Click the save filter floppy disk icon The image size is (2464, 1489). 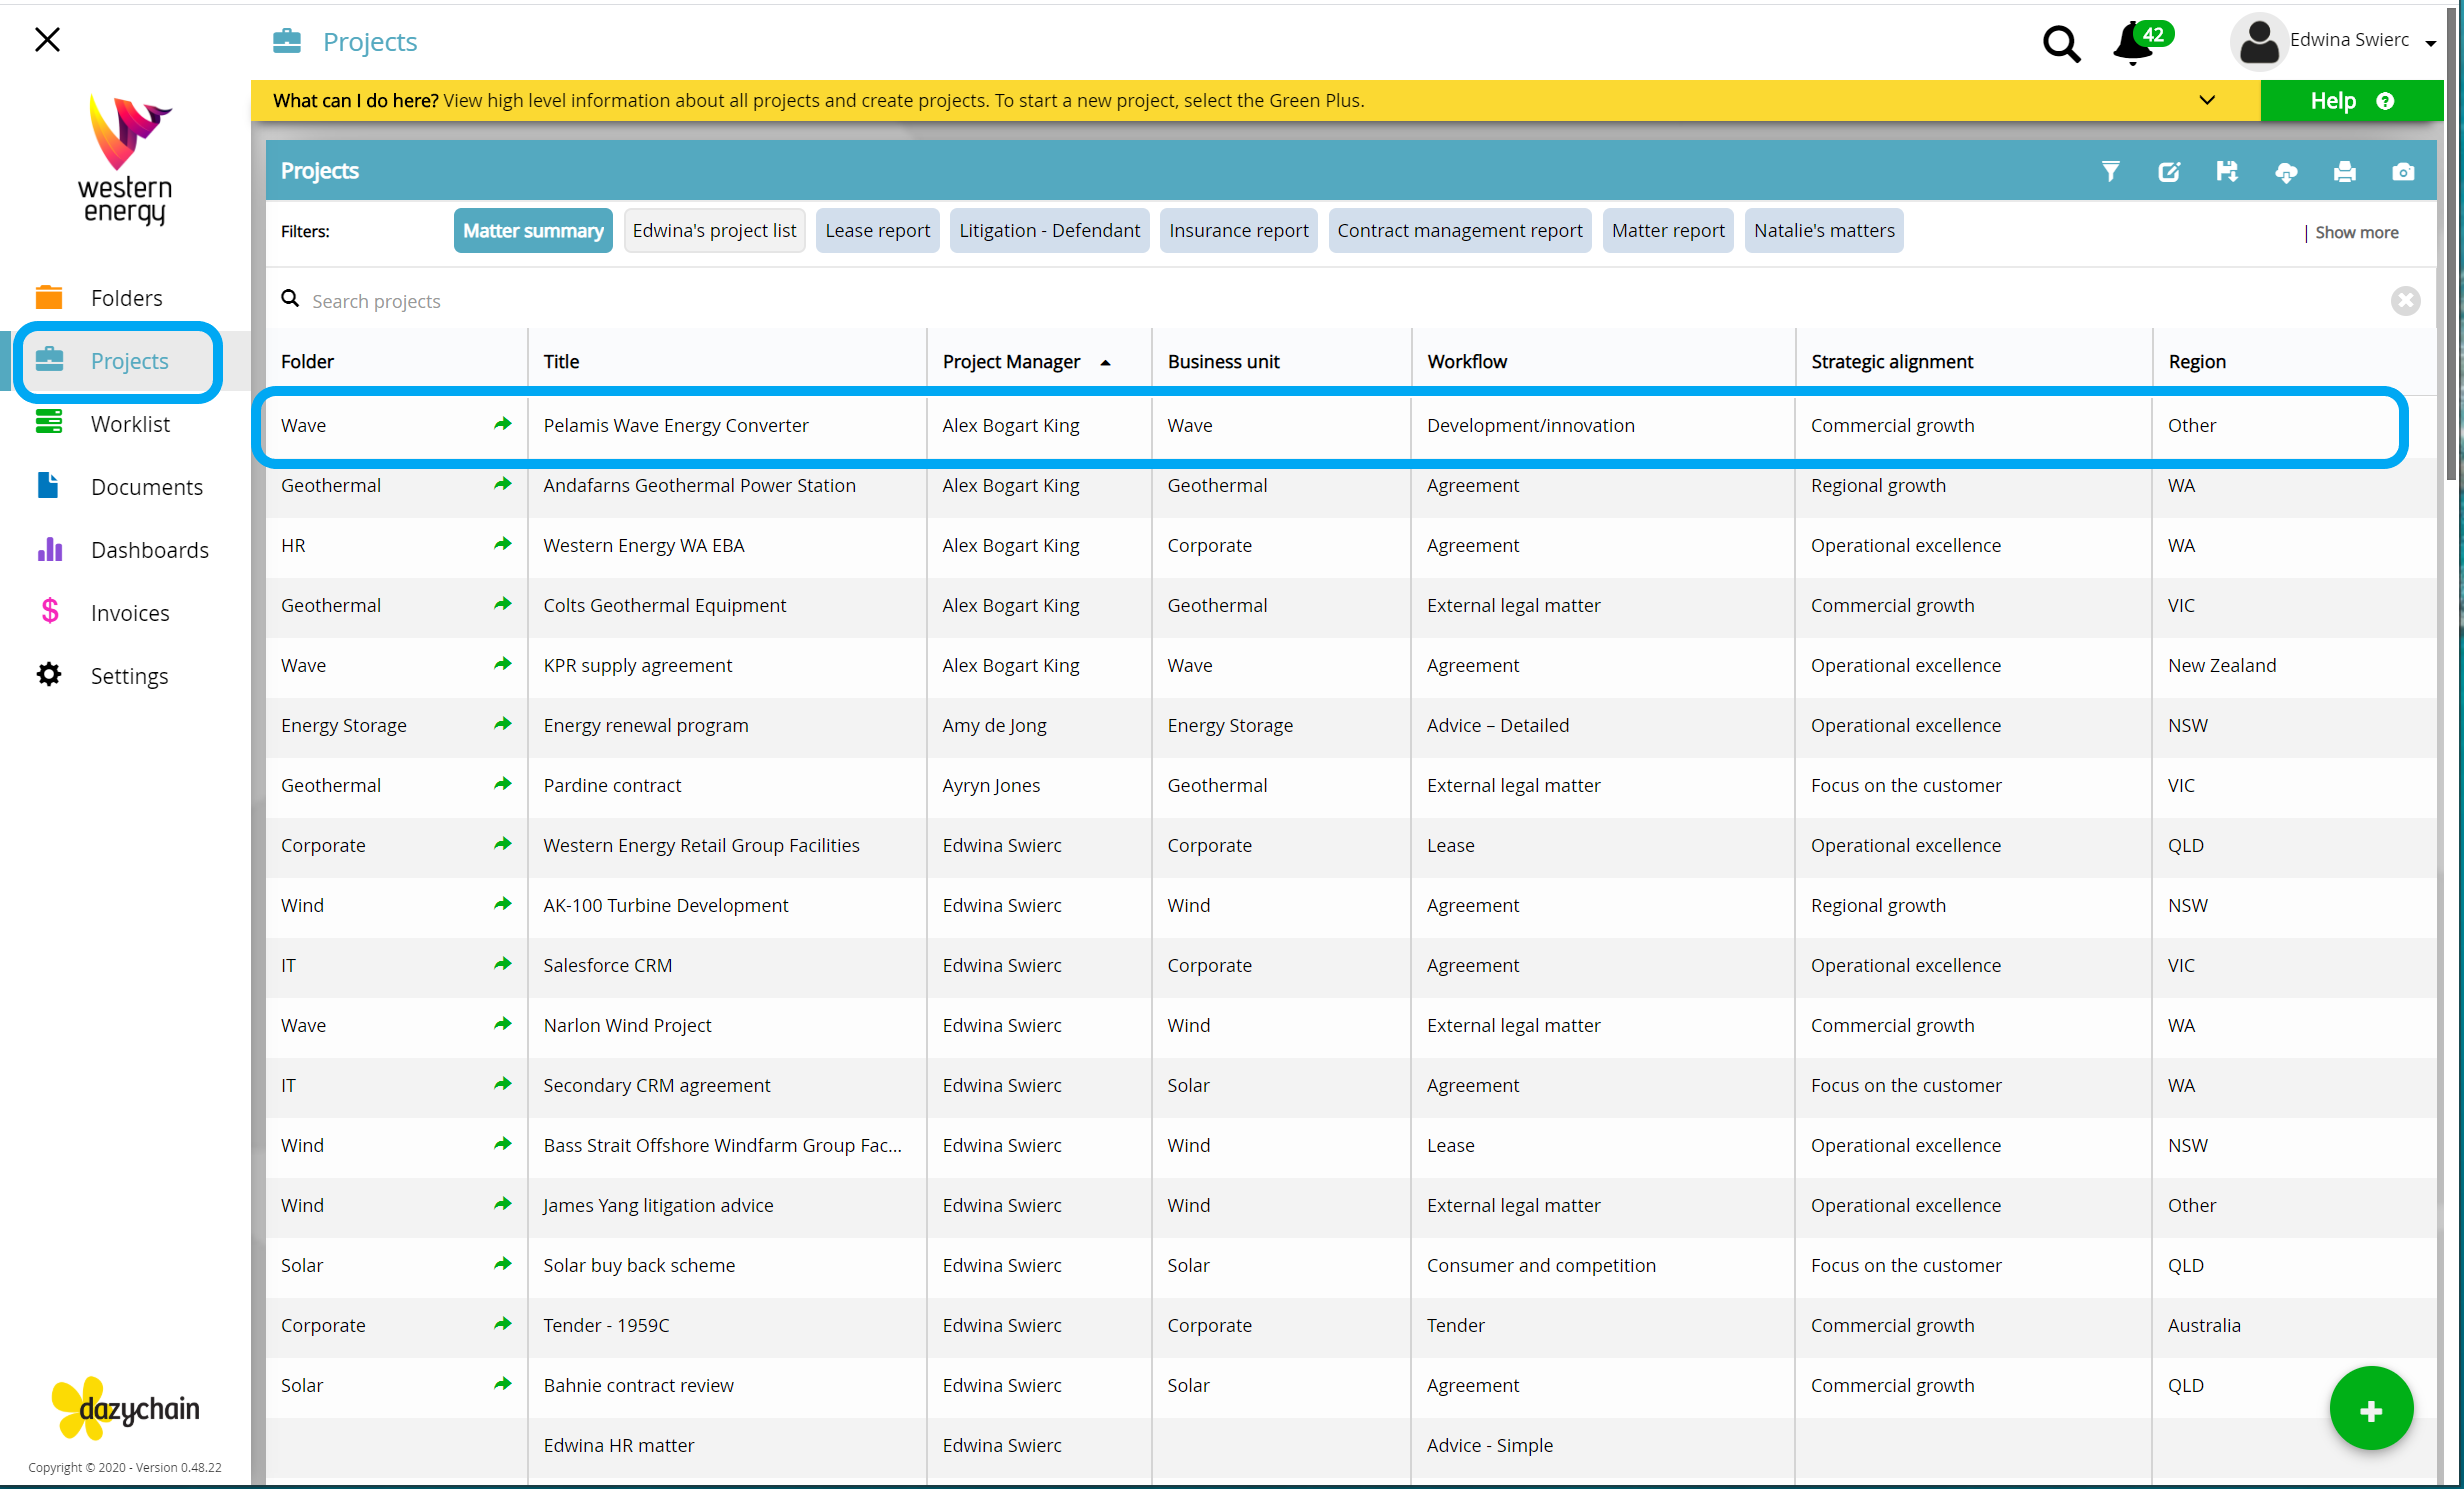(2227, 171)
